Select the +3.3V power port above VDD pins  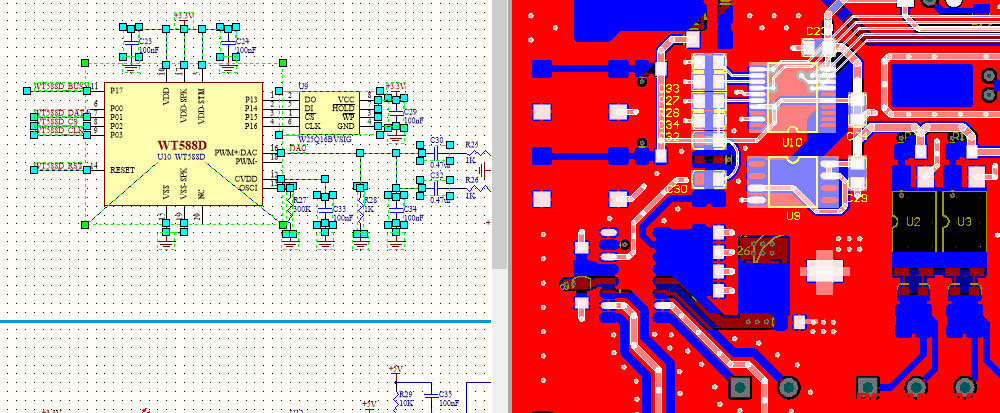182,21
